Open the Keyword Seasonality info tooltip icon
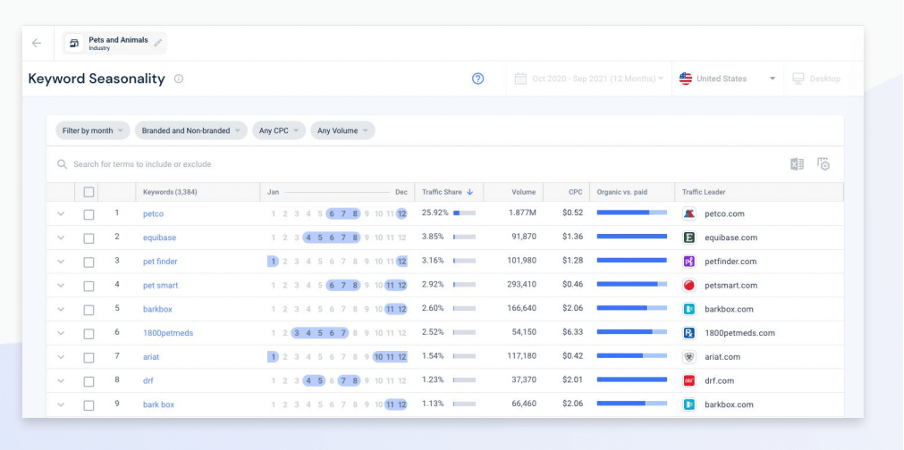The image size is (904, 450). tap(179, 79)
